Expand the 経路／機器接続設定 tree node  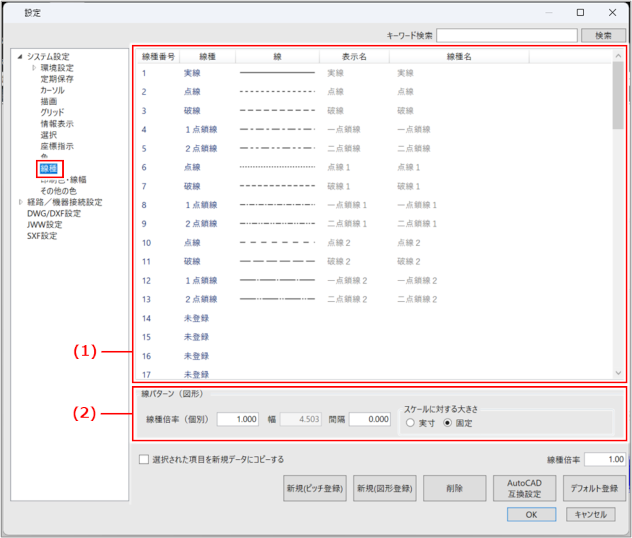coord(20,202)
